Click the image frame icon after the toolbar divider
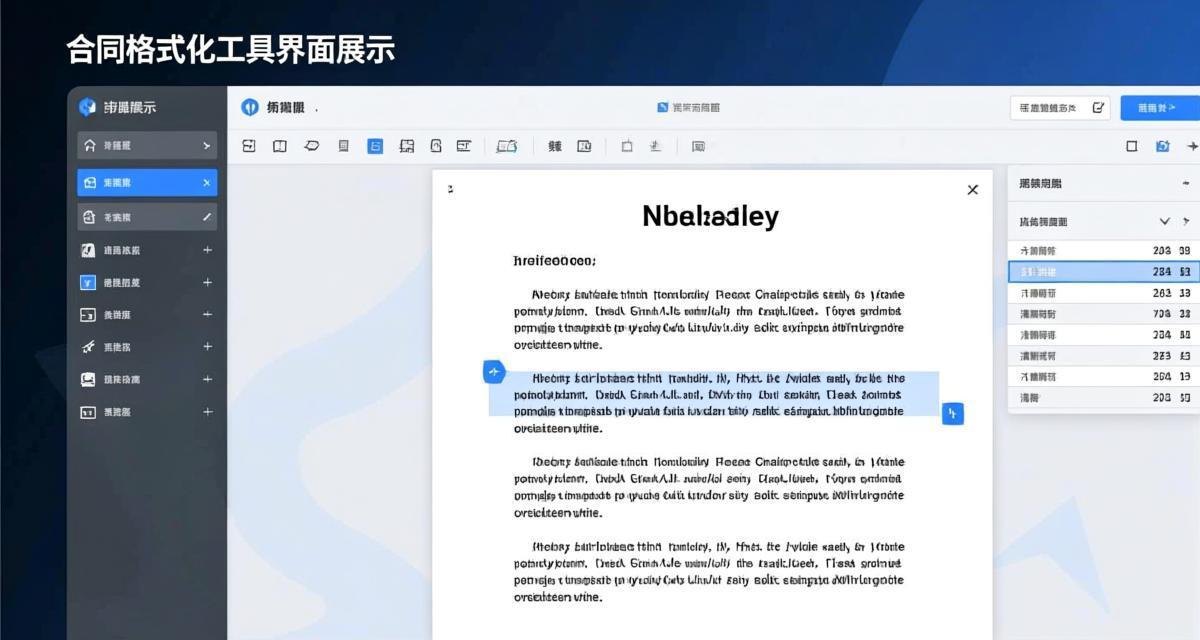 [x=585, y=146]
